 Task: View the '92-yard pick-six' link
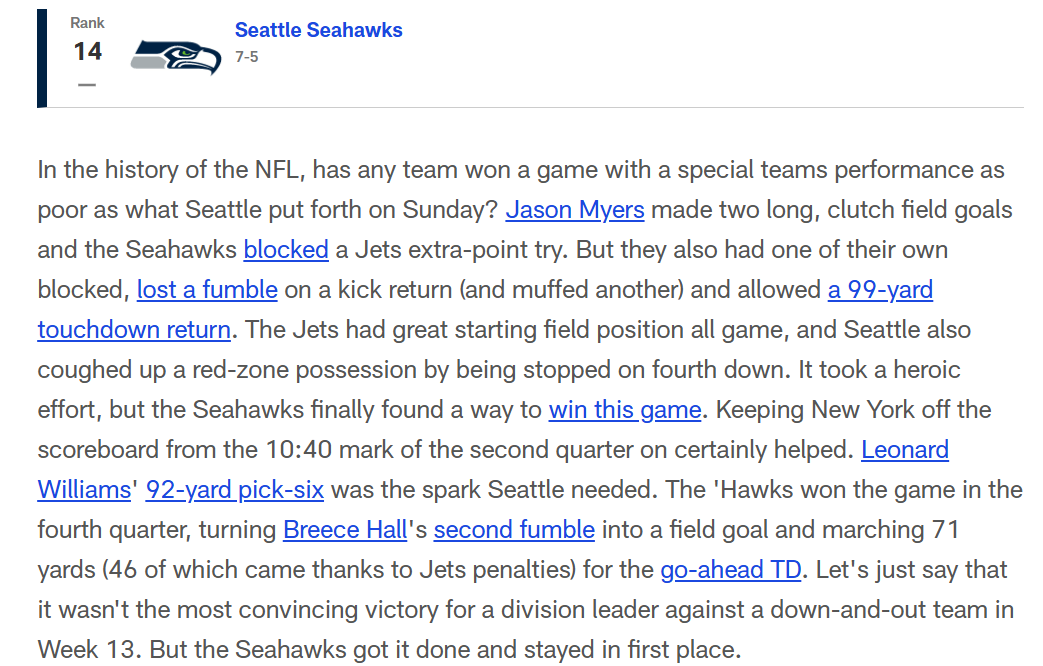point(235,490)
